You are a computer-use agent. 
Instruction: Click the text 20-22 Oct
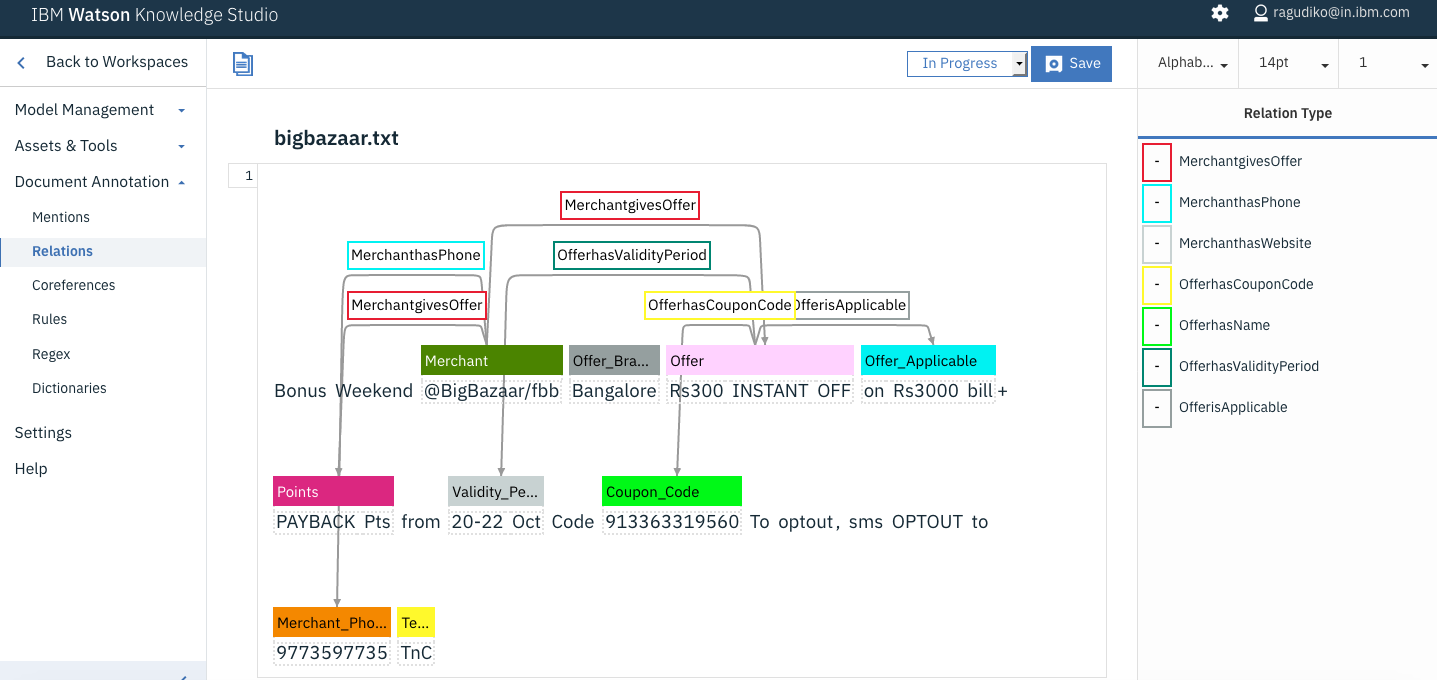coord(496,521)
